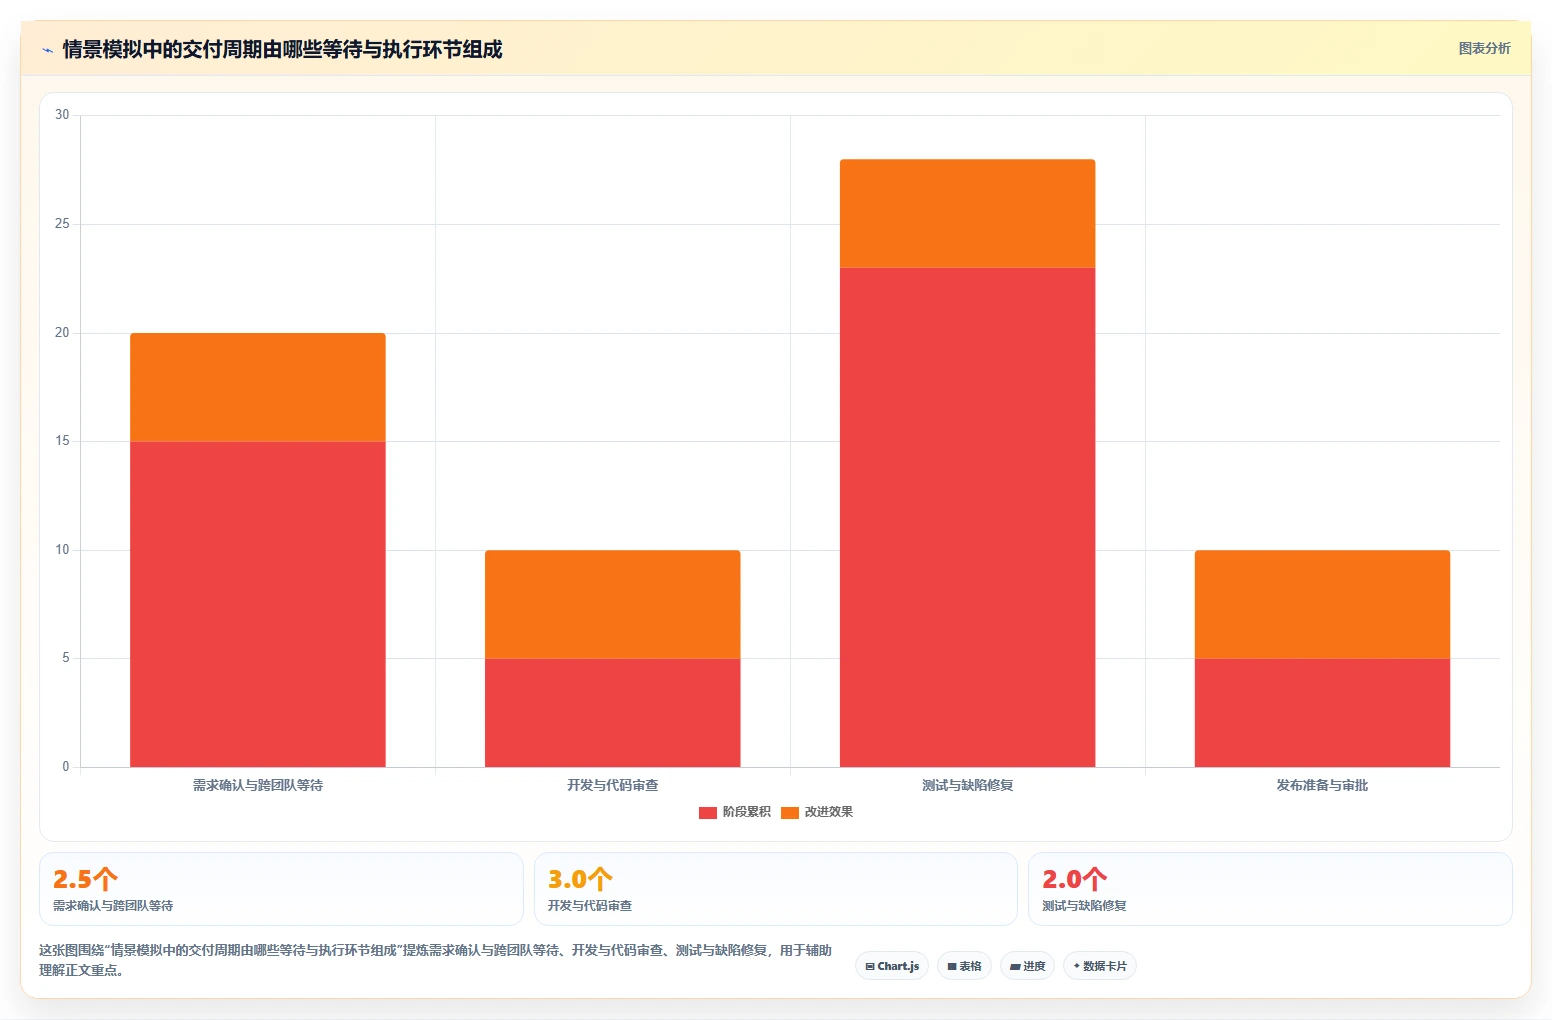Click the y-axis tick label 15
The width and height of the screenshot is (1552, 1020).
click(x=62, y=441)
